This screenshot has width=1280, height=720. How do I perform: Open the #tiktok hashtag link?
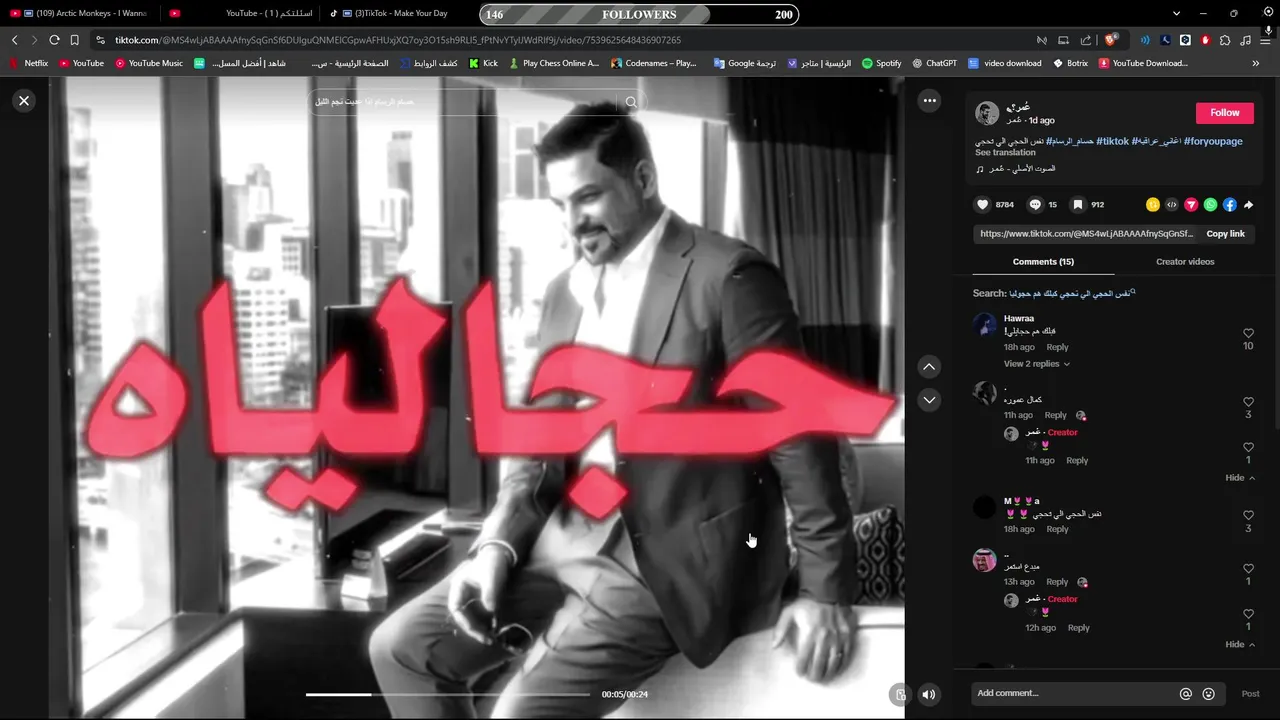[x=1112, y=141]
